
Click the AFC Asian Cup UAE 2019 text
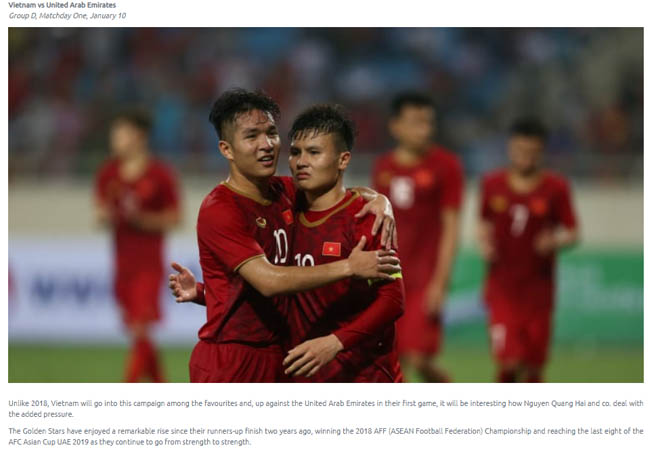[48, 442]
